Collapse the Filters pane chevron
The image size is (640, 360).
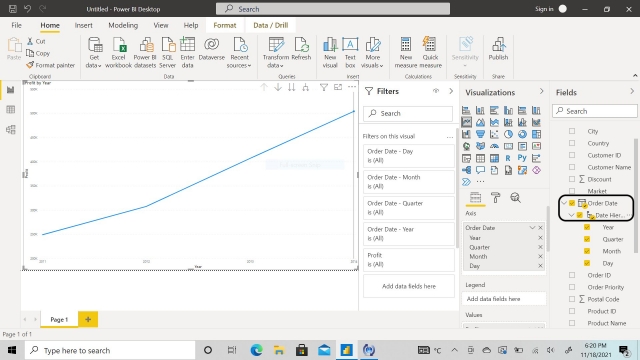451,91
